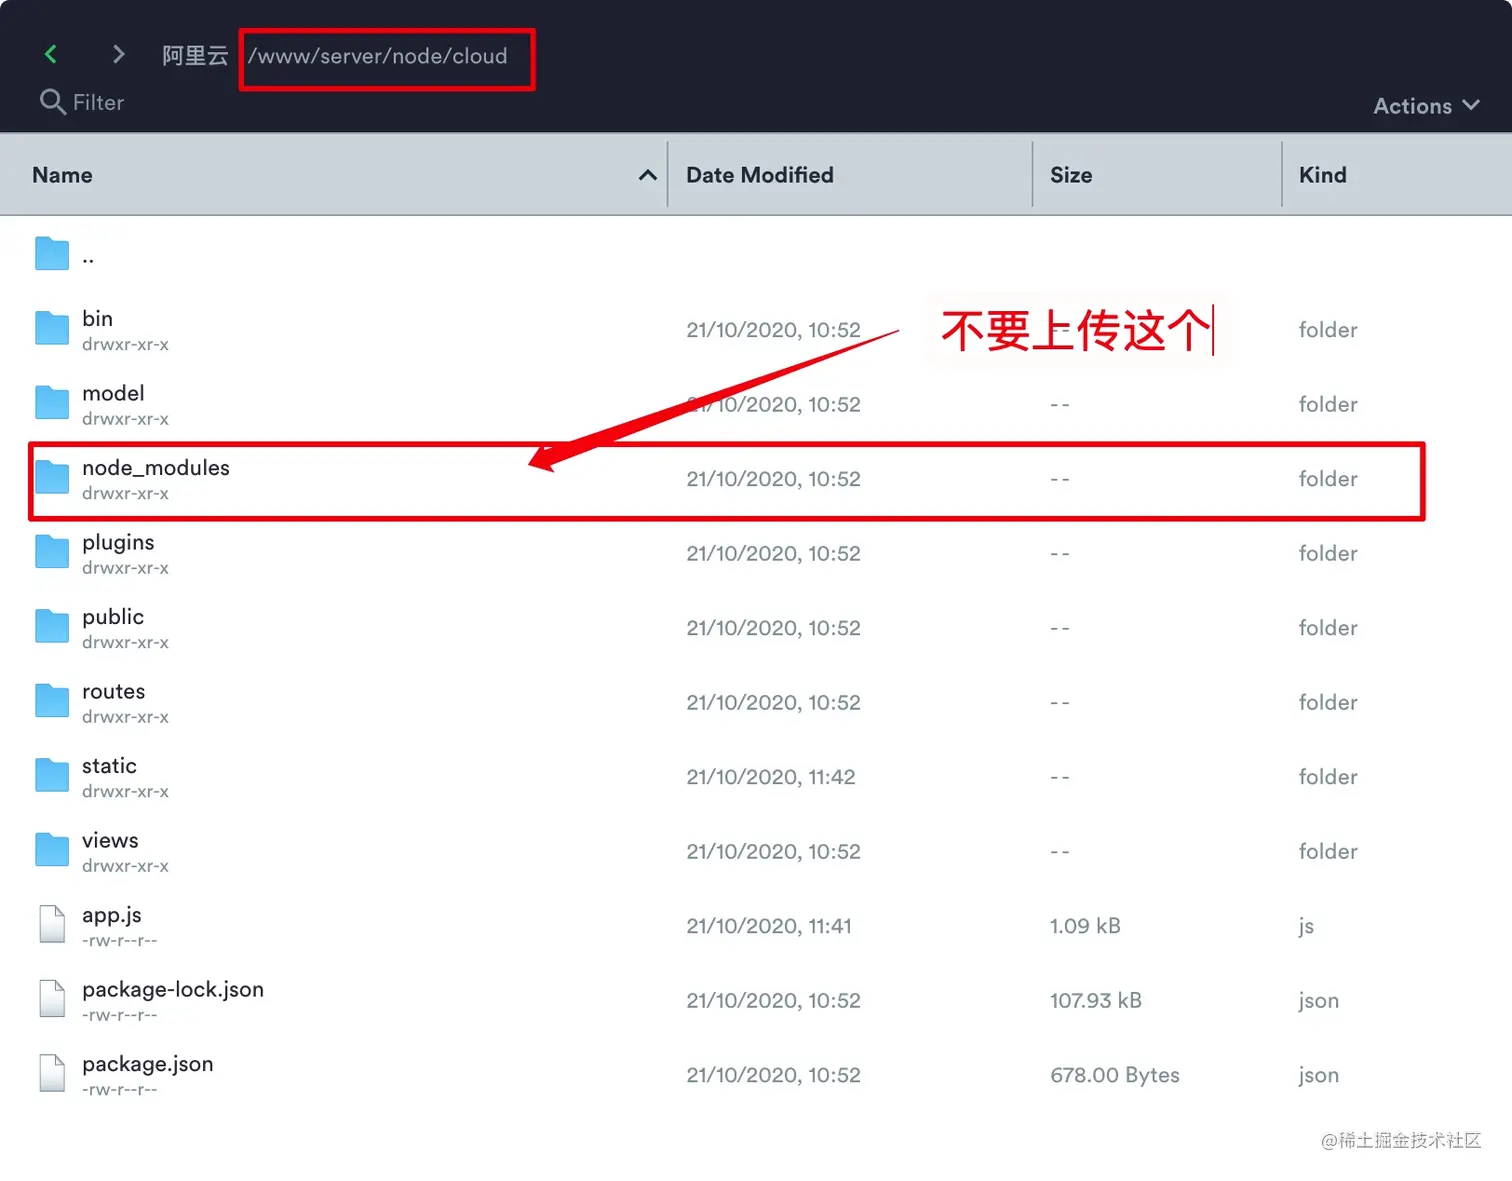Image resolution: width=1512 pixels, height=1181 pixels.
Task: Select the 'package-lock.json' file name
Action: pos(173,989)
